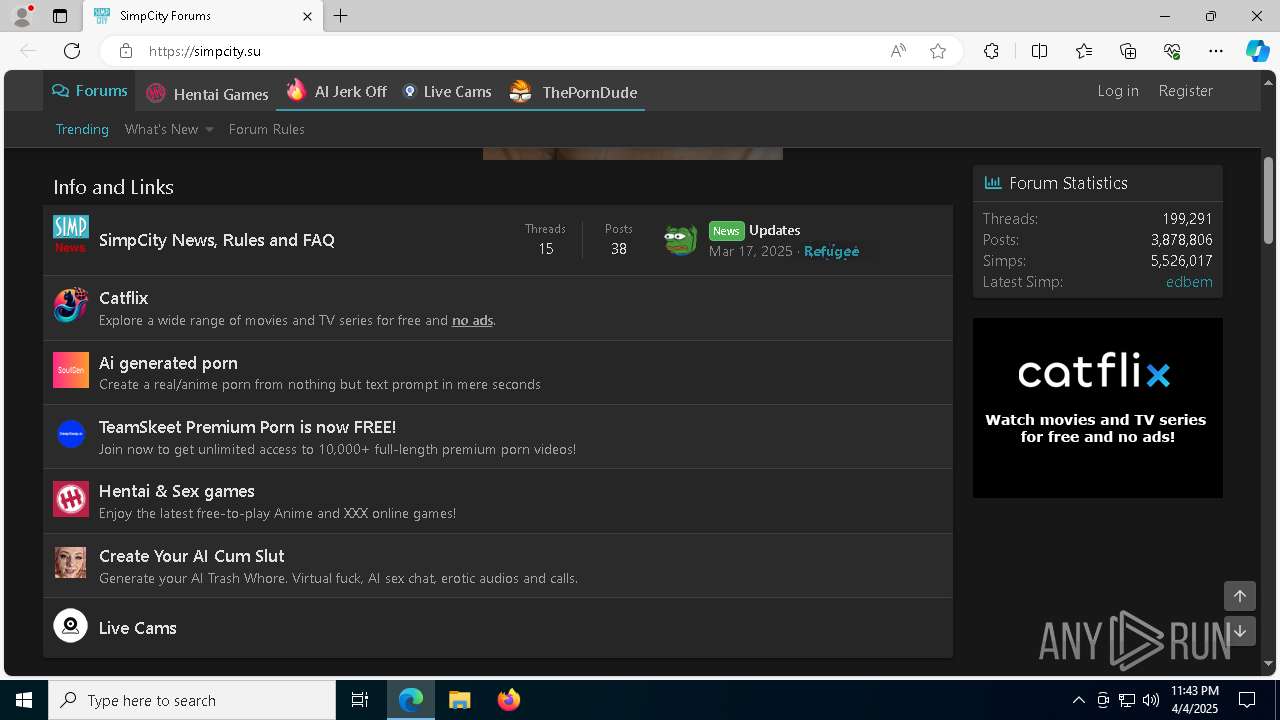Open the Windows Start menu
This screenshot has width=1280, height=720.
click(24, 700)
